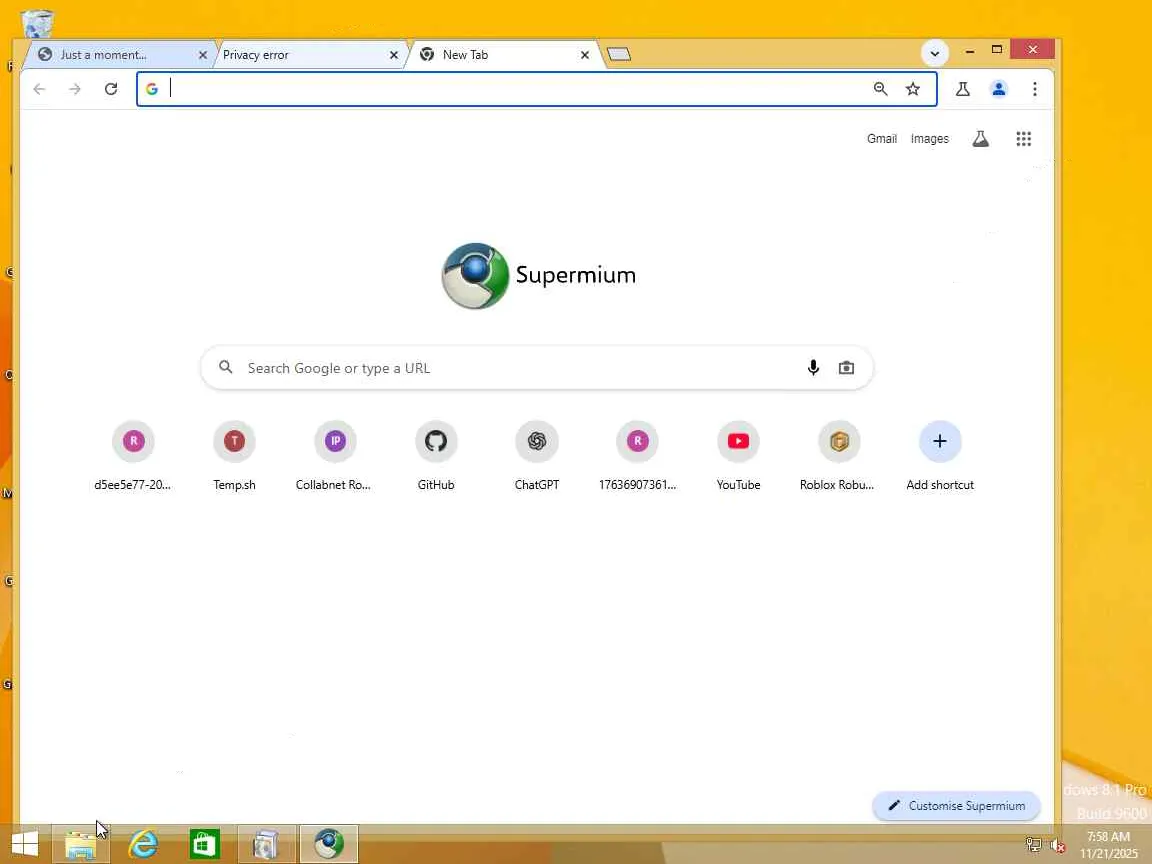Open the GitHub shortcut

pyautogui.click(x=436, y=456)
